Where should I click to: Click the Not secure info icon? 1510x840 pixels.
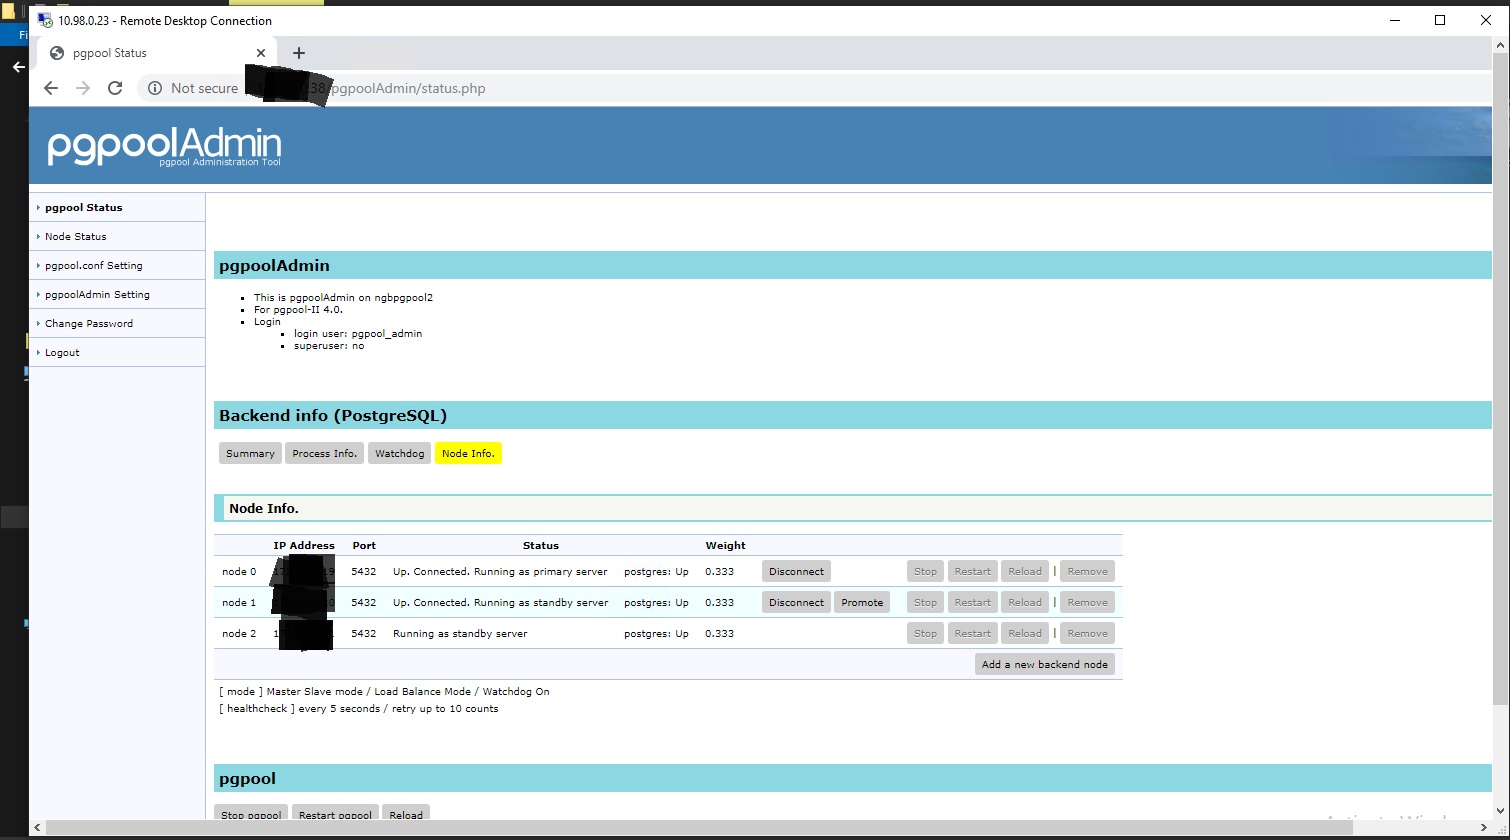pyautogui.click(x=155, y=88)
